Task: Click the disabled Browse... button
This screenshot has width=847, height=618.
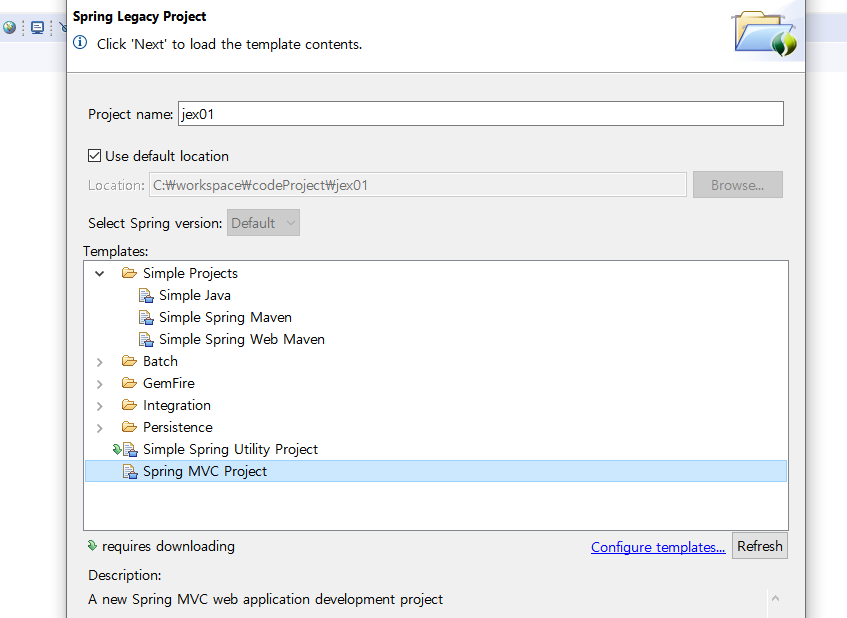Action: pyautogui.click(x=737, y=185)
